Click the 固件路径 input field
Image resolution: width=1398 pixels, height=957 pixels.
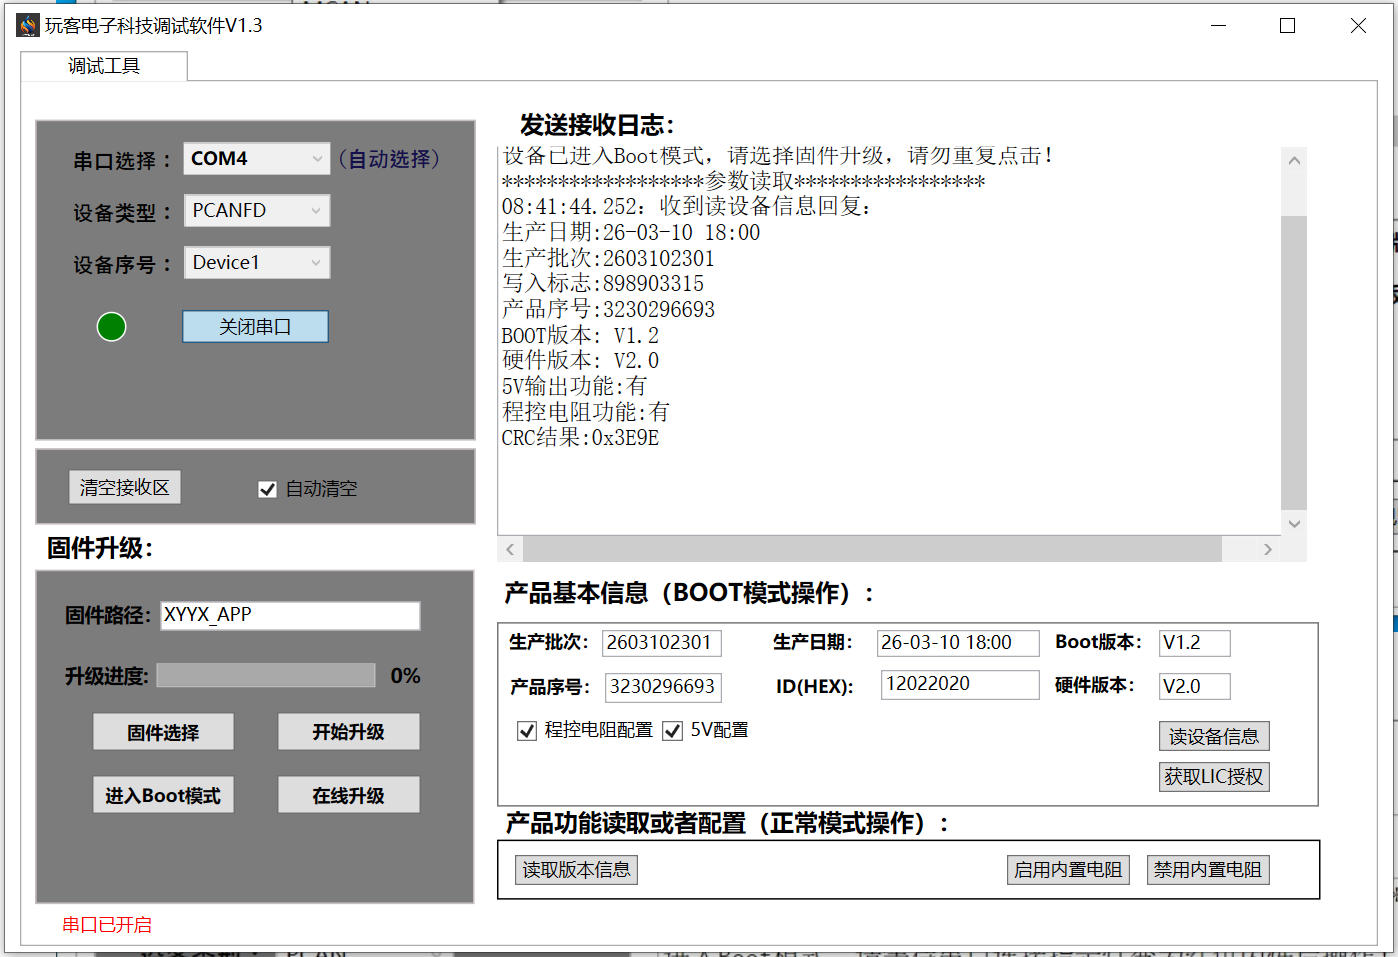click(290, 615)
